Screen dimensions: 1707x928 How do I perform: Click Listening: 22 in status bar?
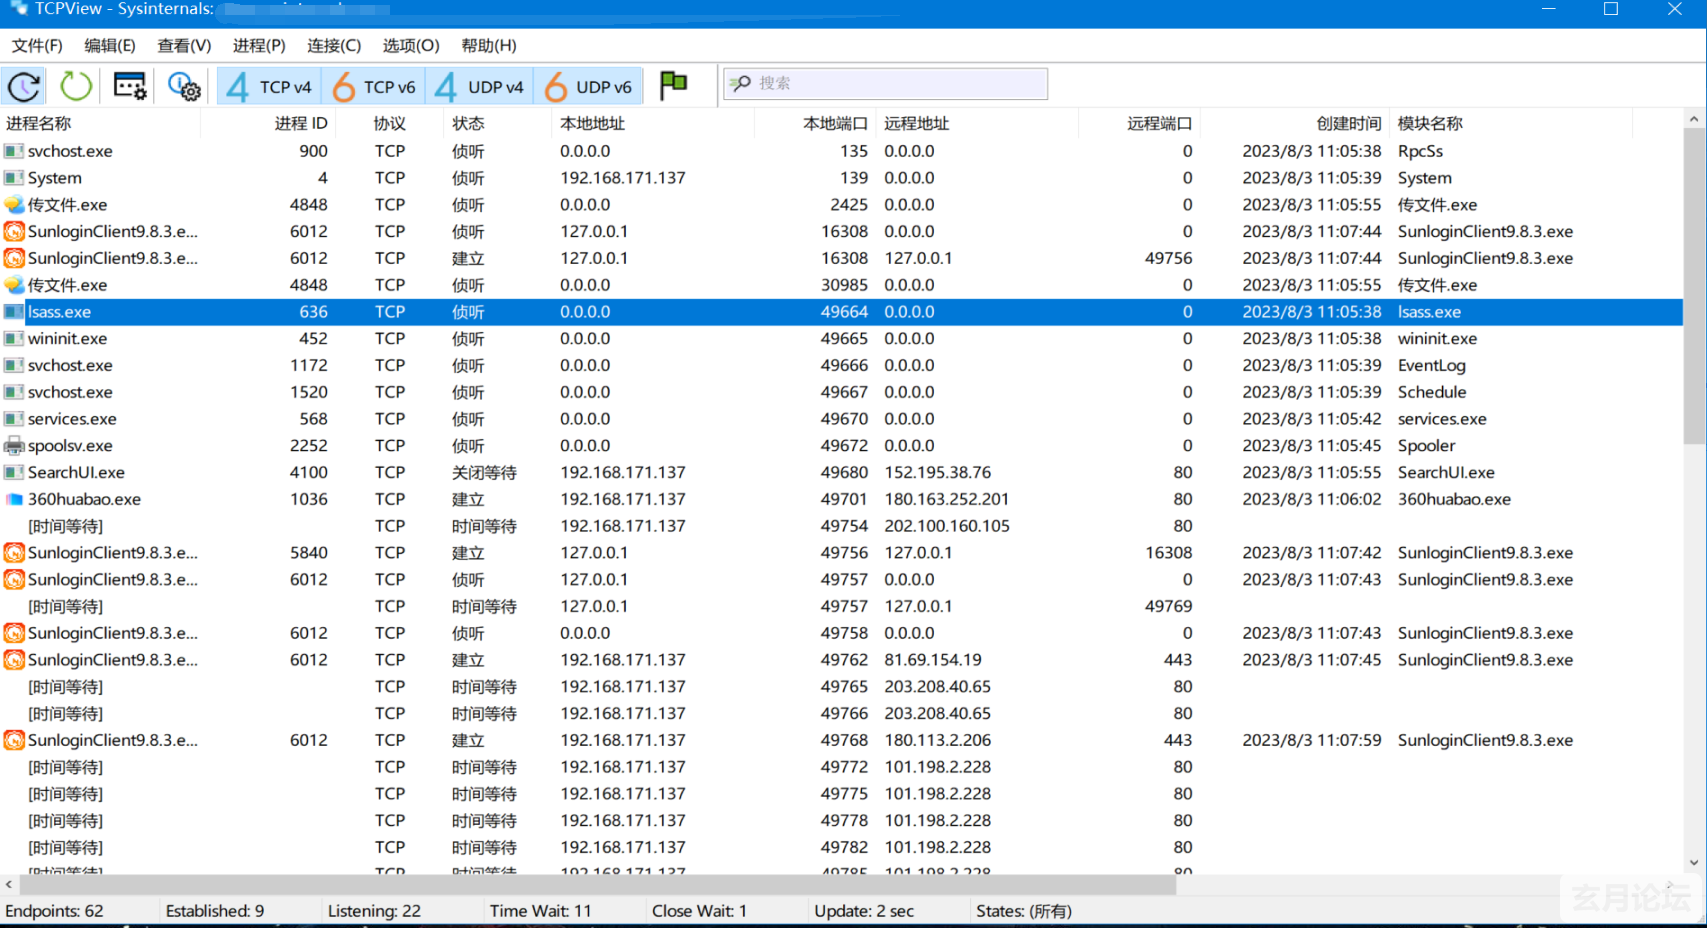(x=374, y=911)
